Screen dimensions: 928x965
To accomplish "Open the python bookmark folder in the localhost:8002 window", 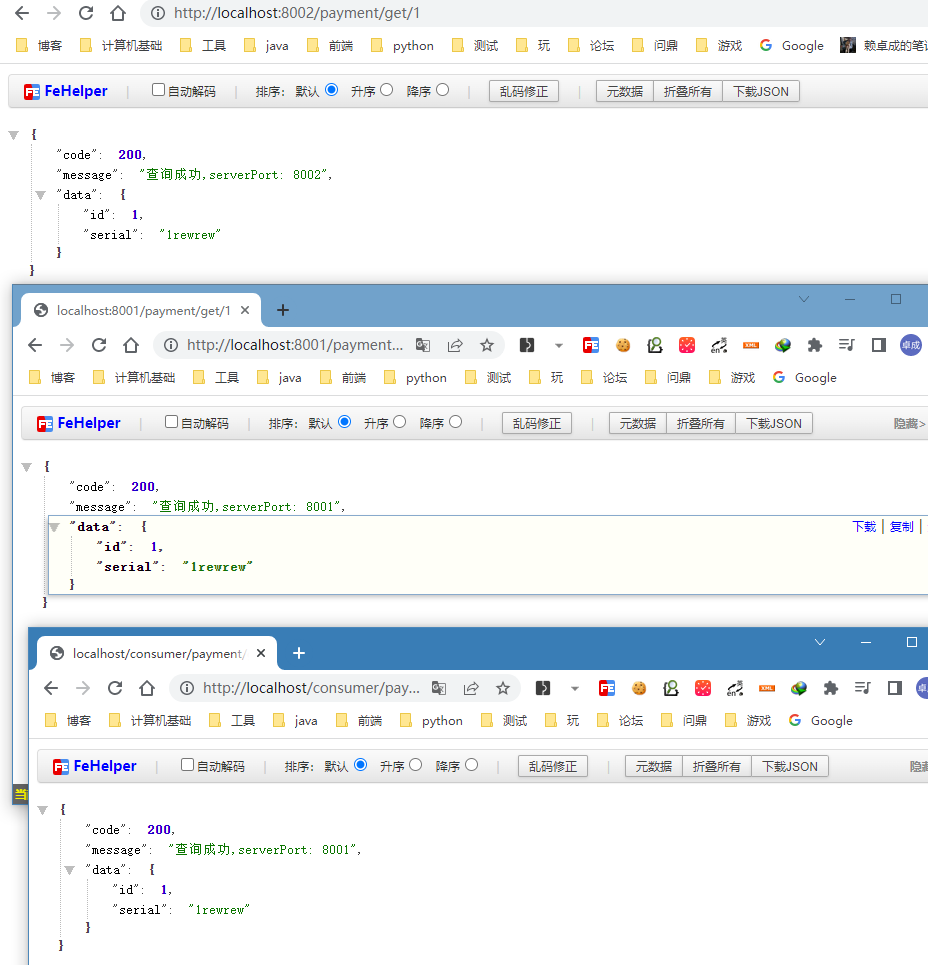I will (402, 46).
